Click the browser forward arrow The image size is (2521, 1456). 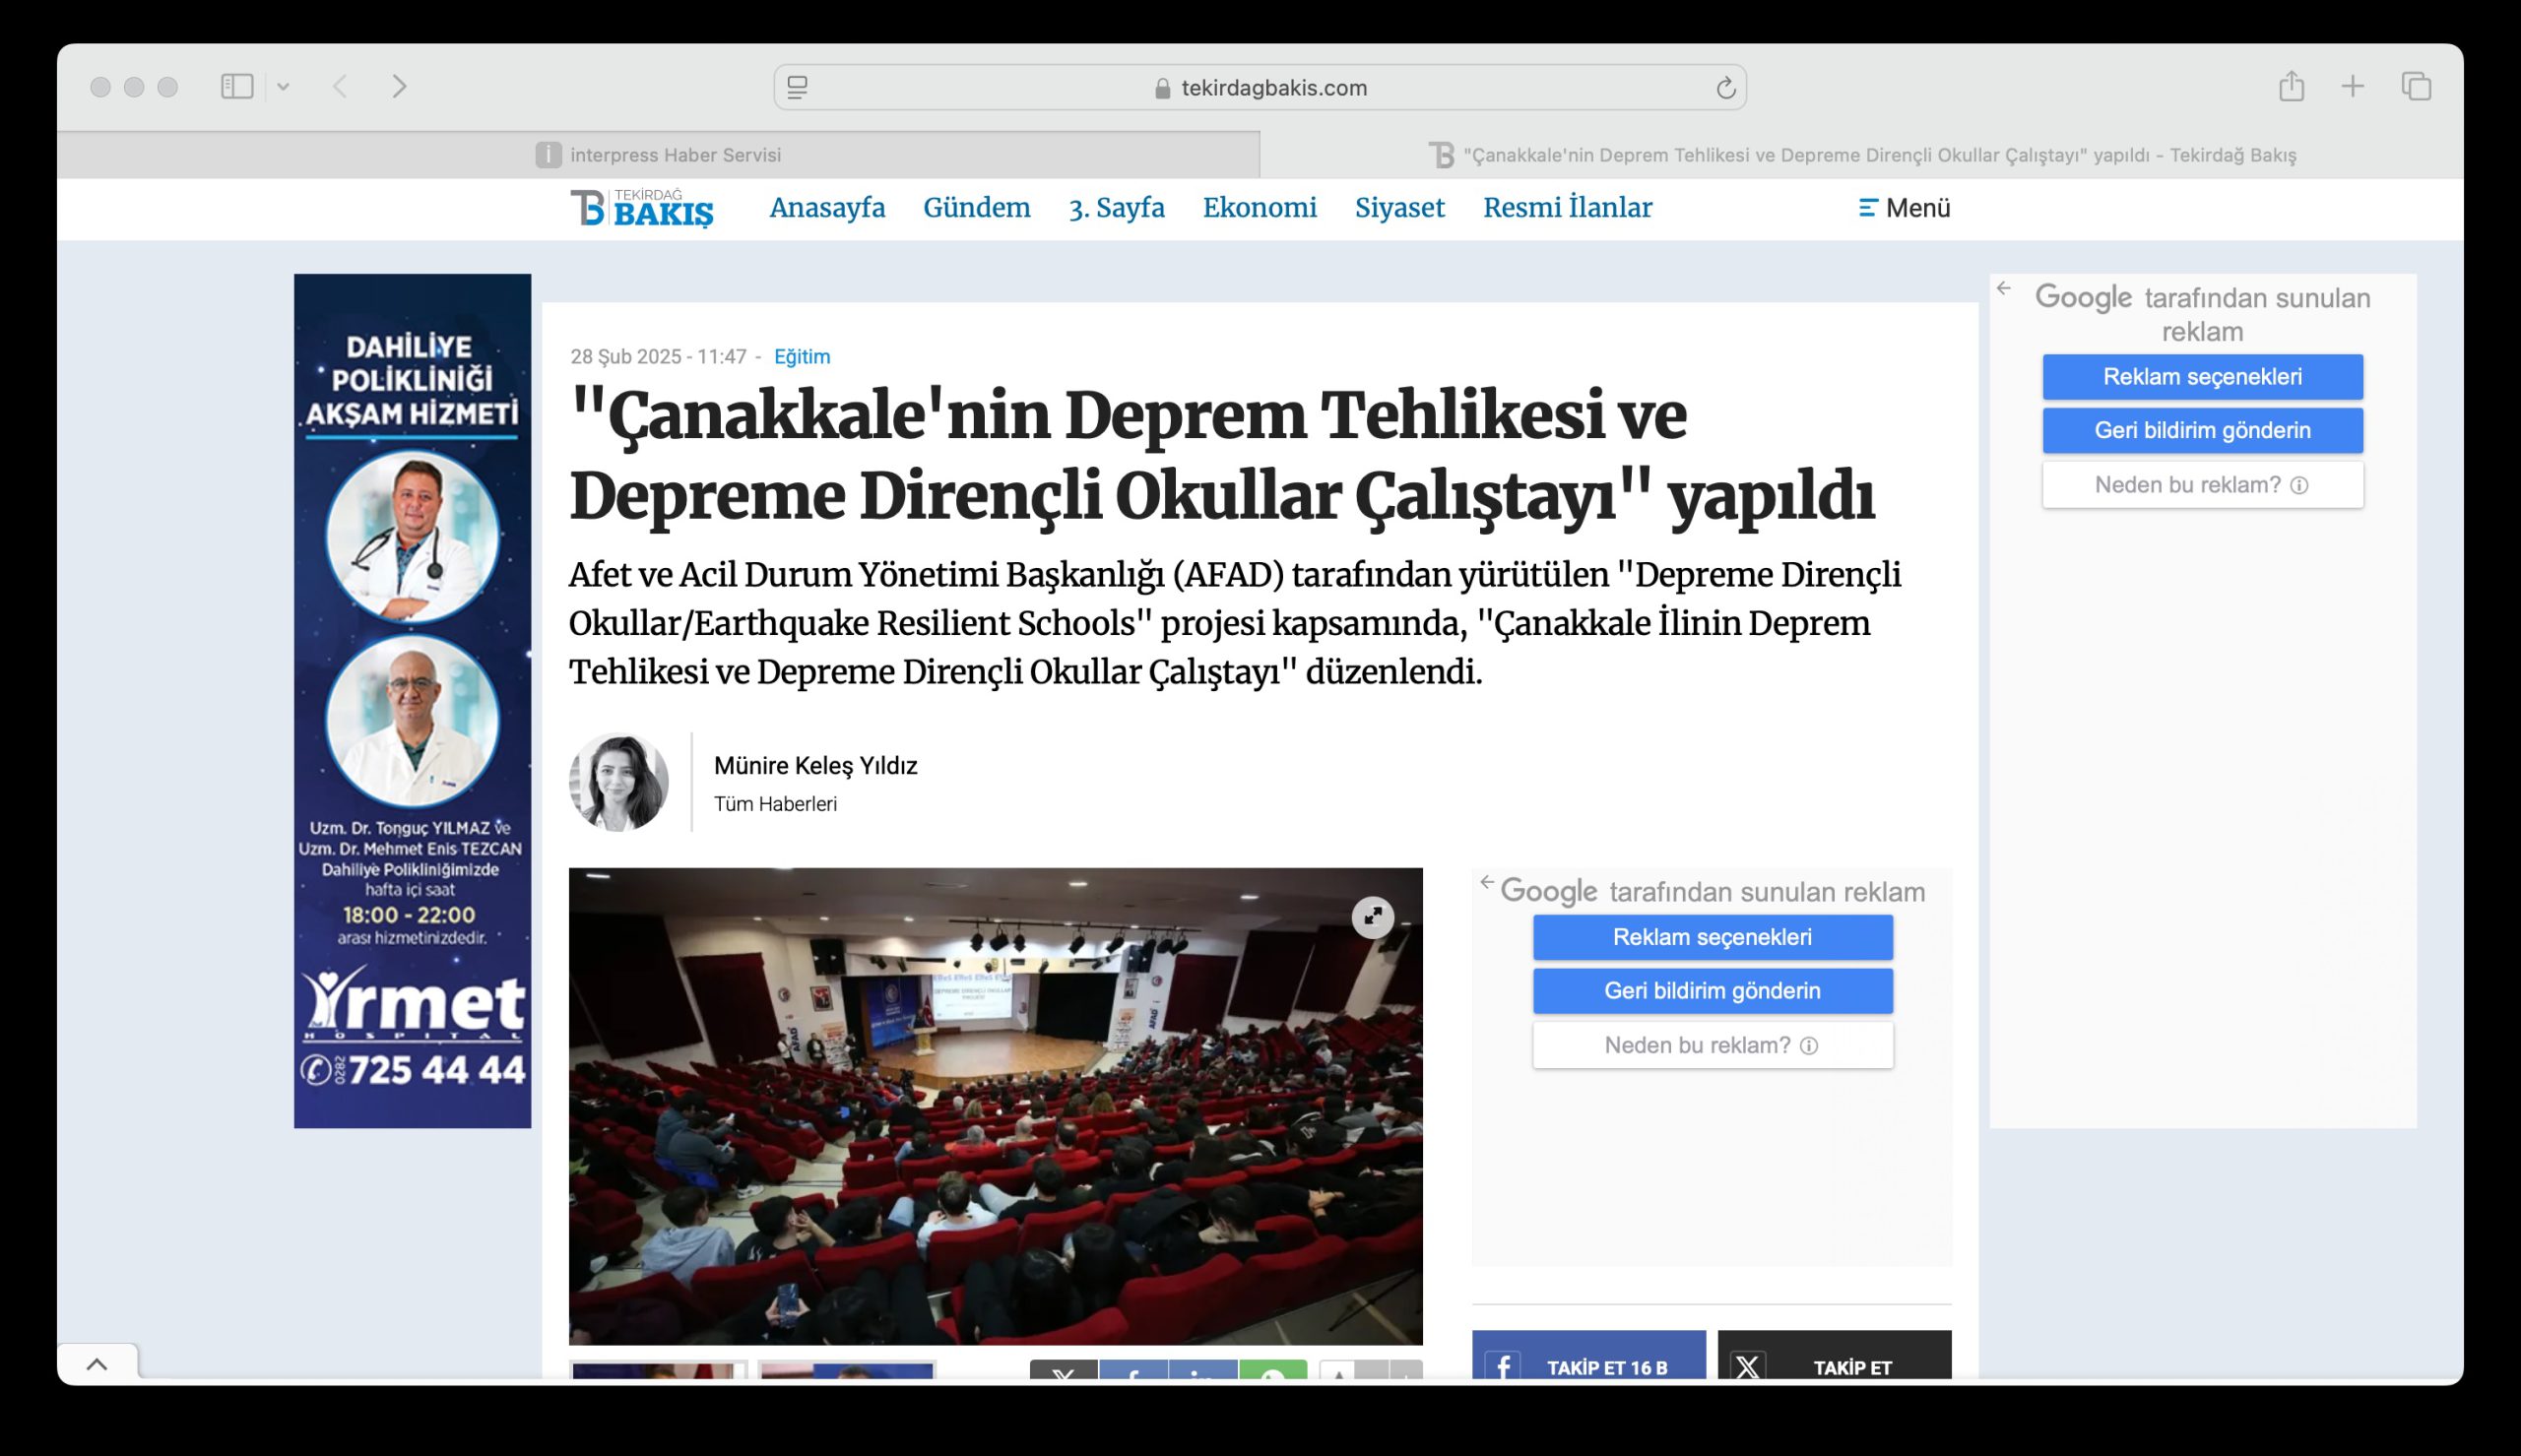pos(399,87)
